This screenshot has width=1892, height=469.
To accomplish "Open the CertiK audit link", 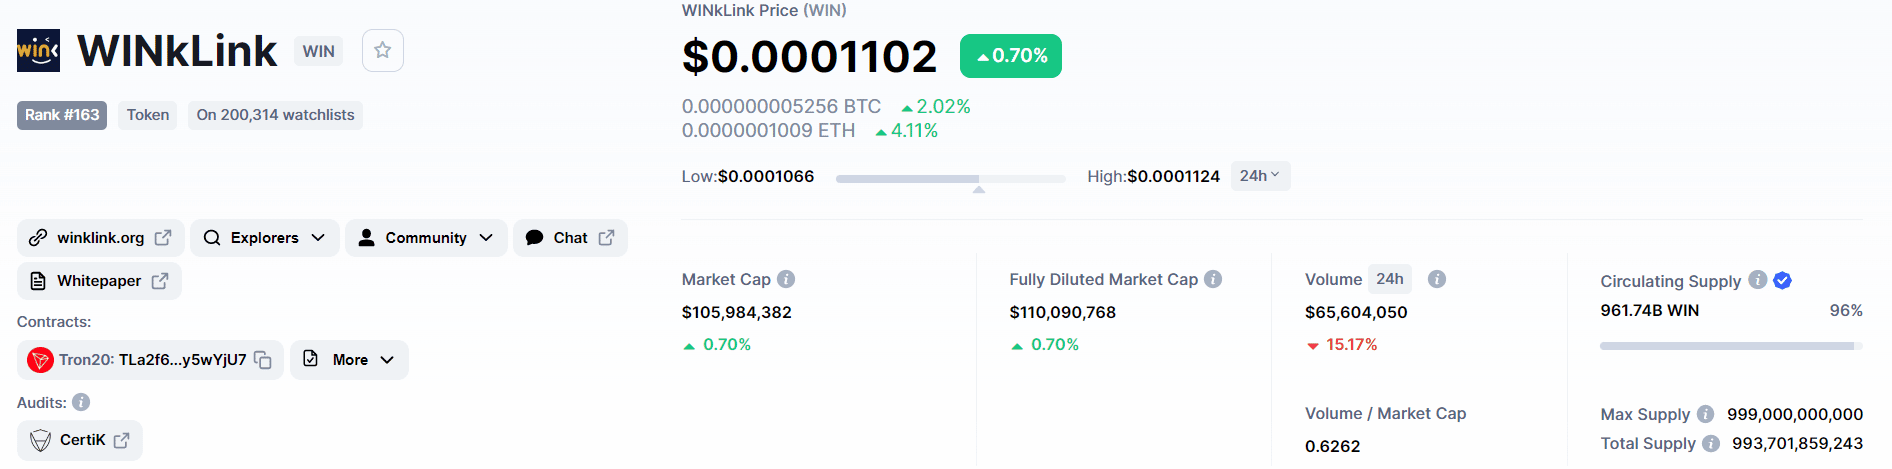I will [x=81, y=440].
